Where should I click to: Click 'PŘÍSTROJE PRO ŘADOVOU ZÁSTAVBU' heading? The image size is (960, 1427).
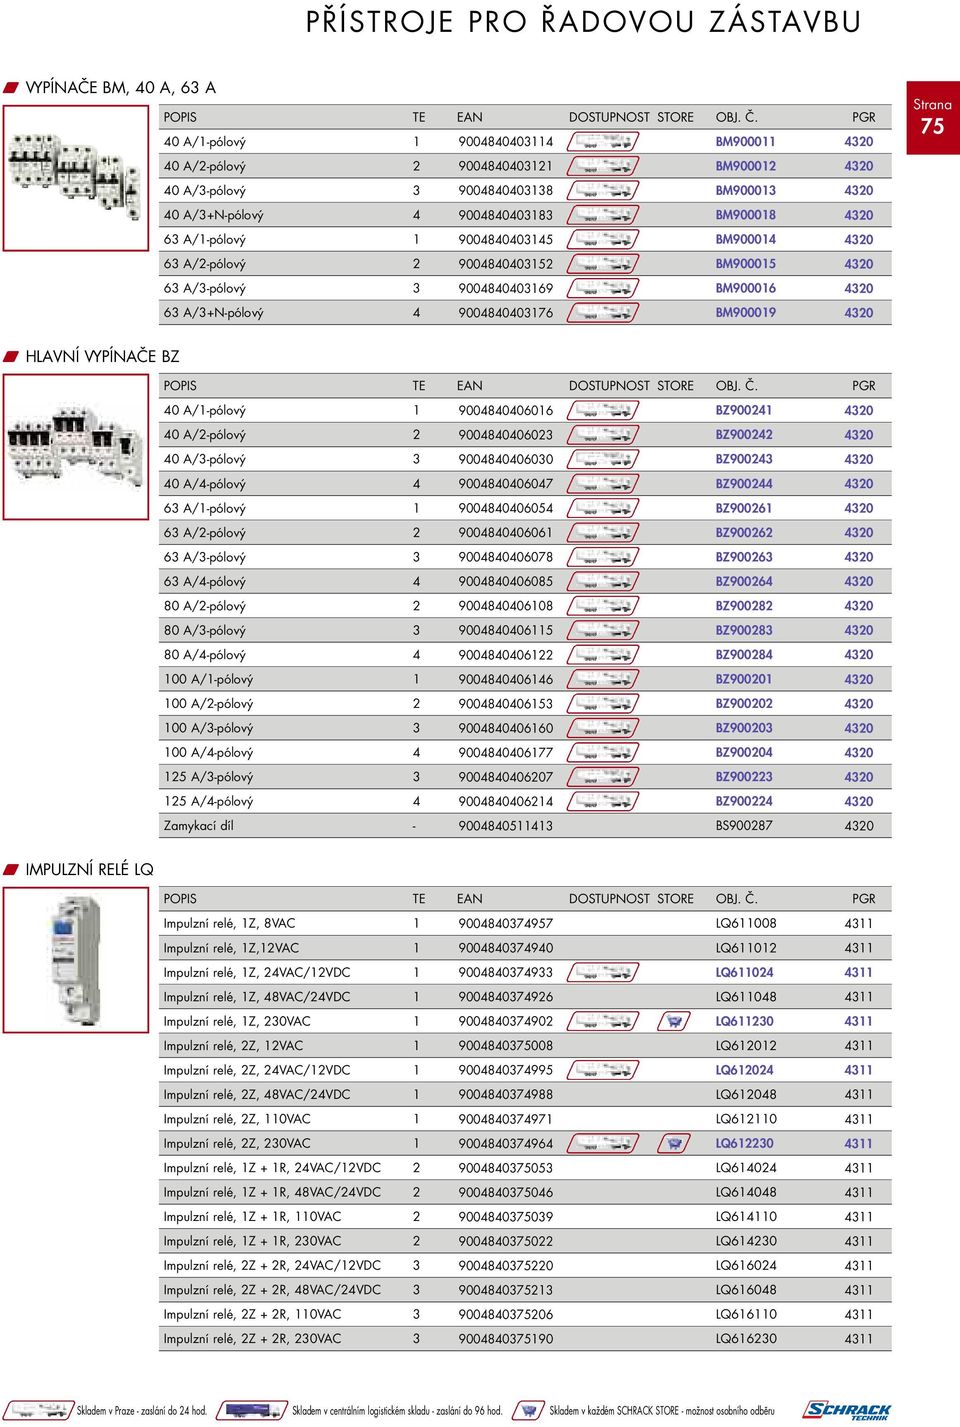(583, 22)
